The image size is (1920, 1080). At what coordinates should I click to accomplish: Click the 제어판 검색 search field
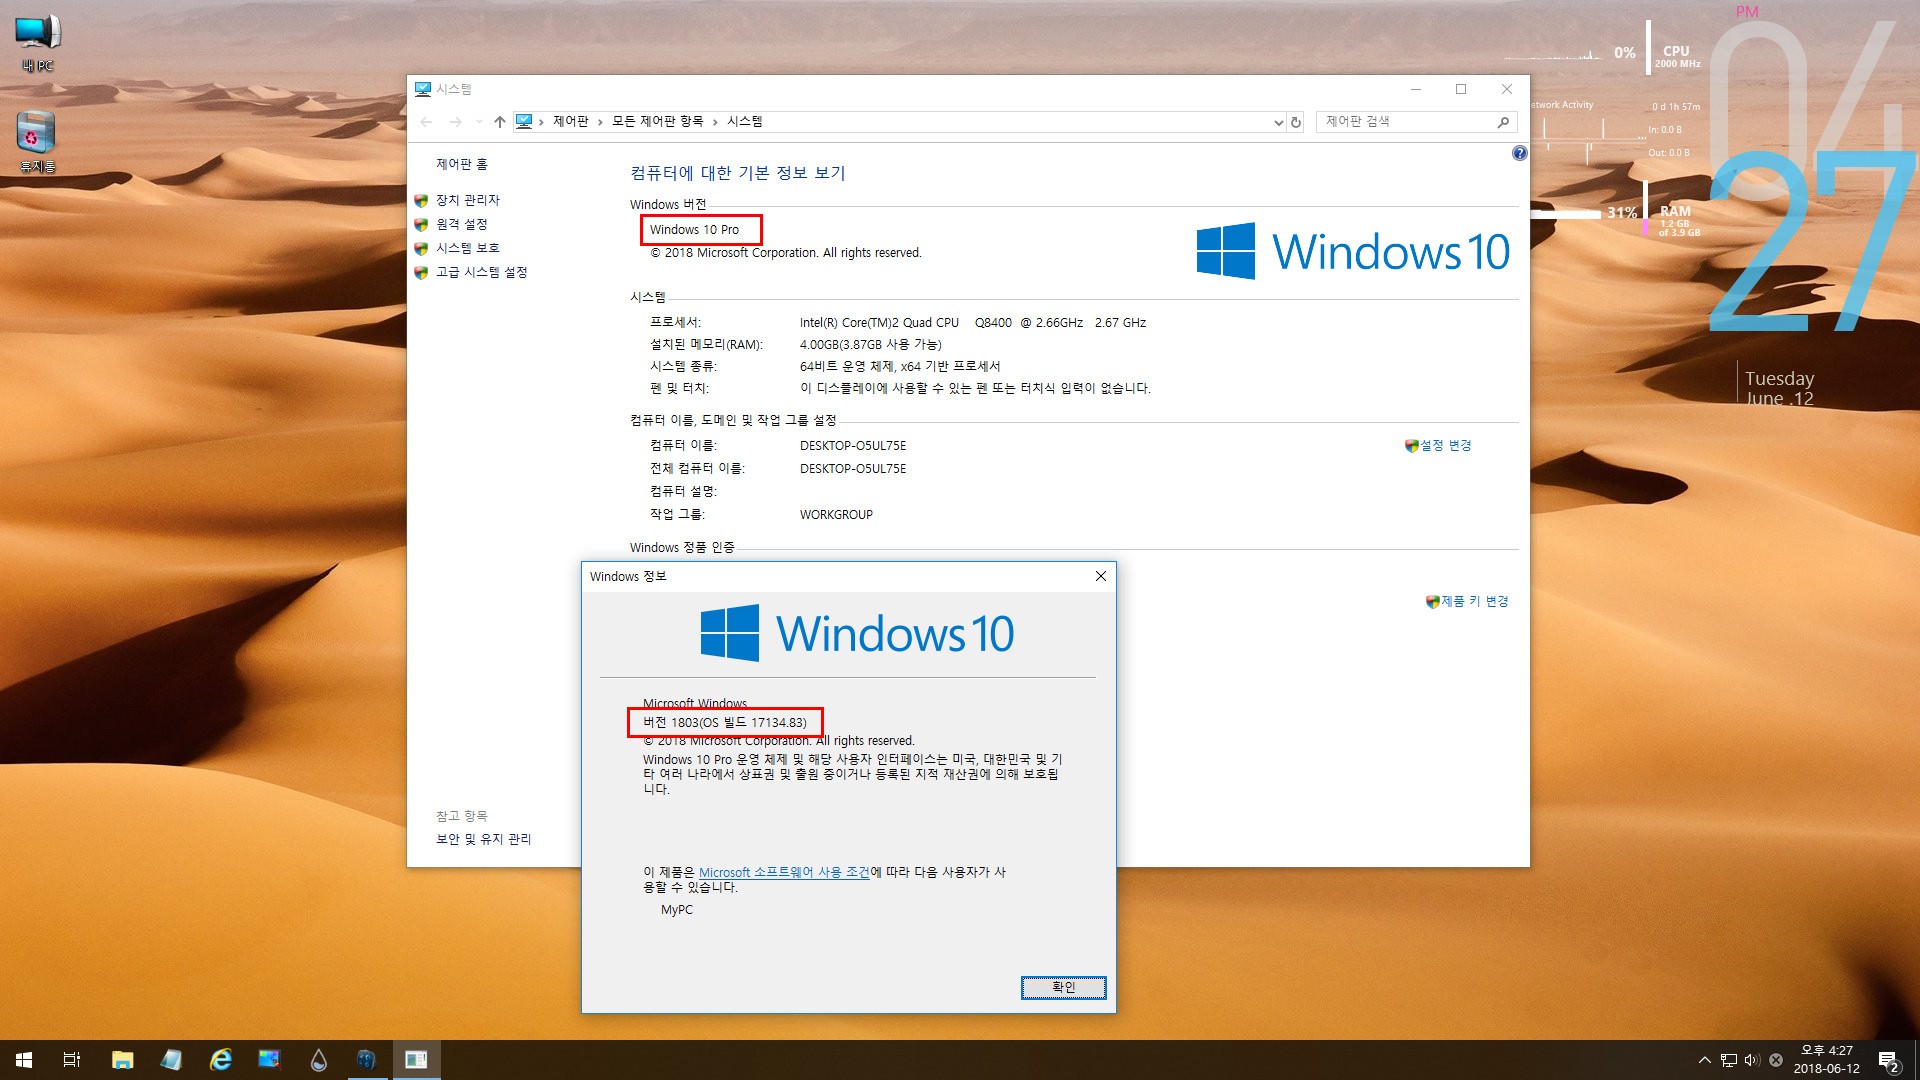pyautogui.click(x=1406, y=122)
